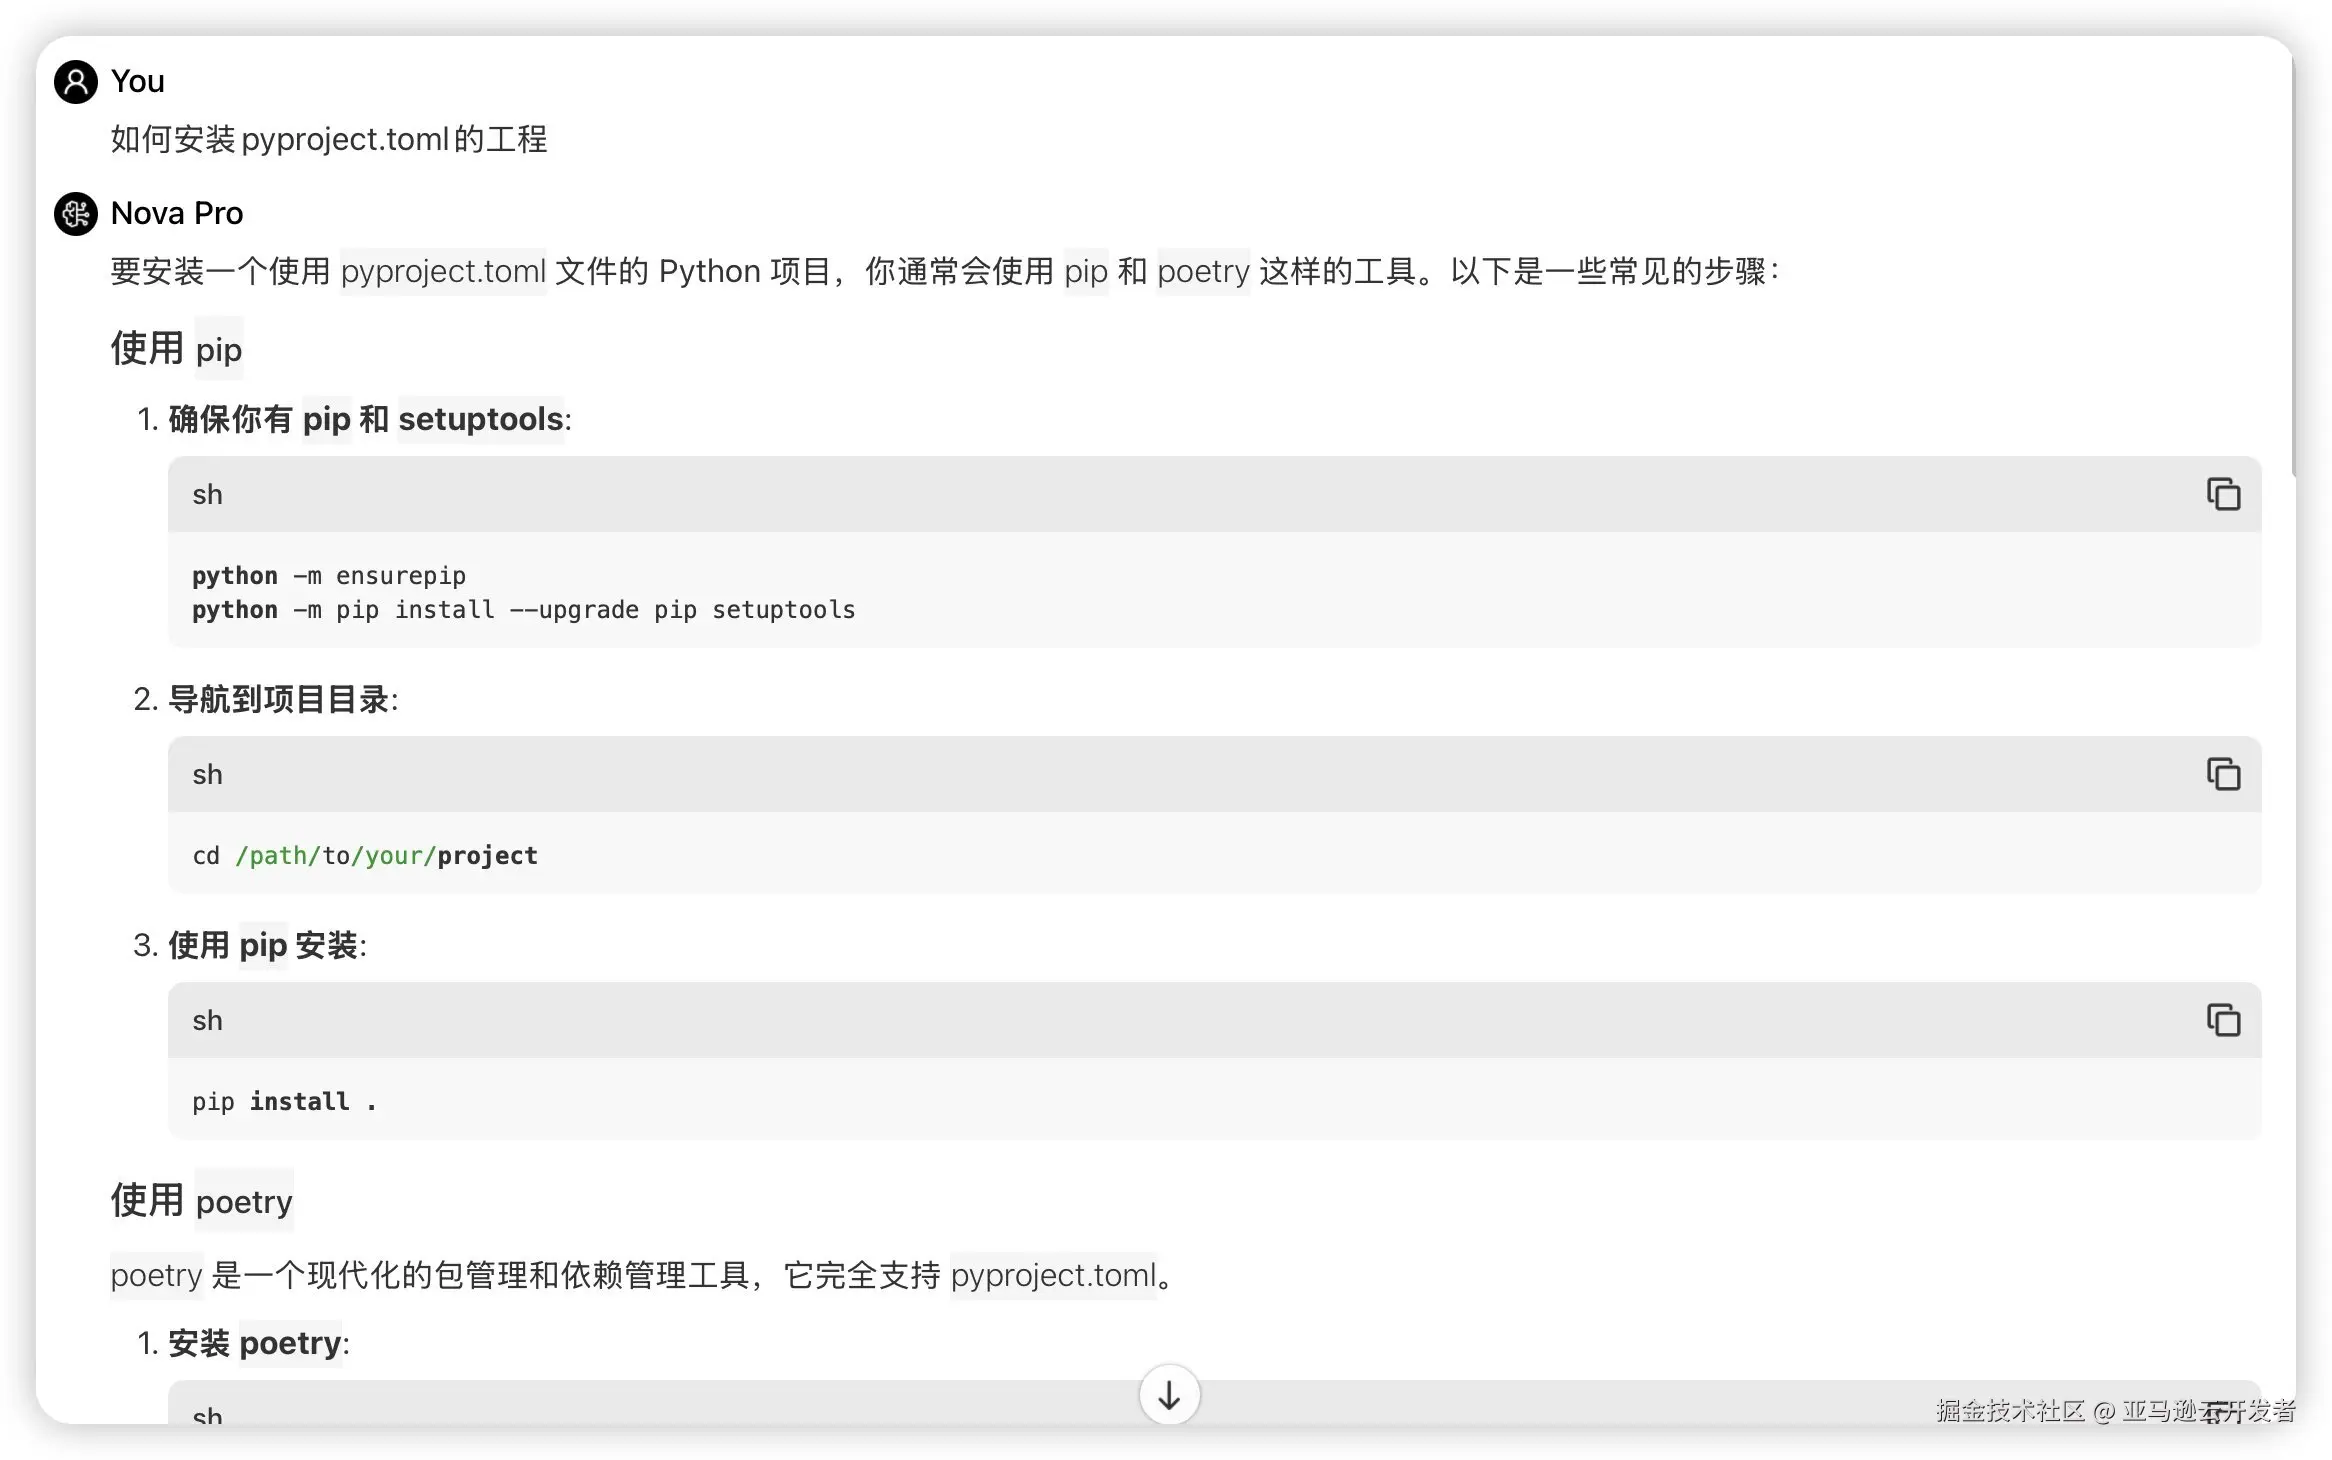Click the pip install --upgrade setuptools line

click(524, 610)
